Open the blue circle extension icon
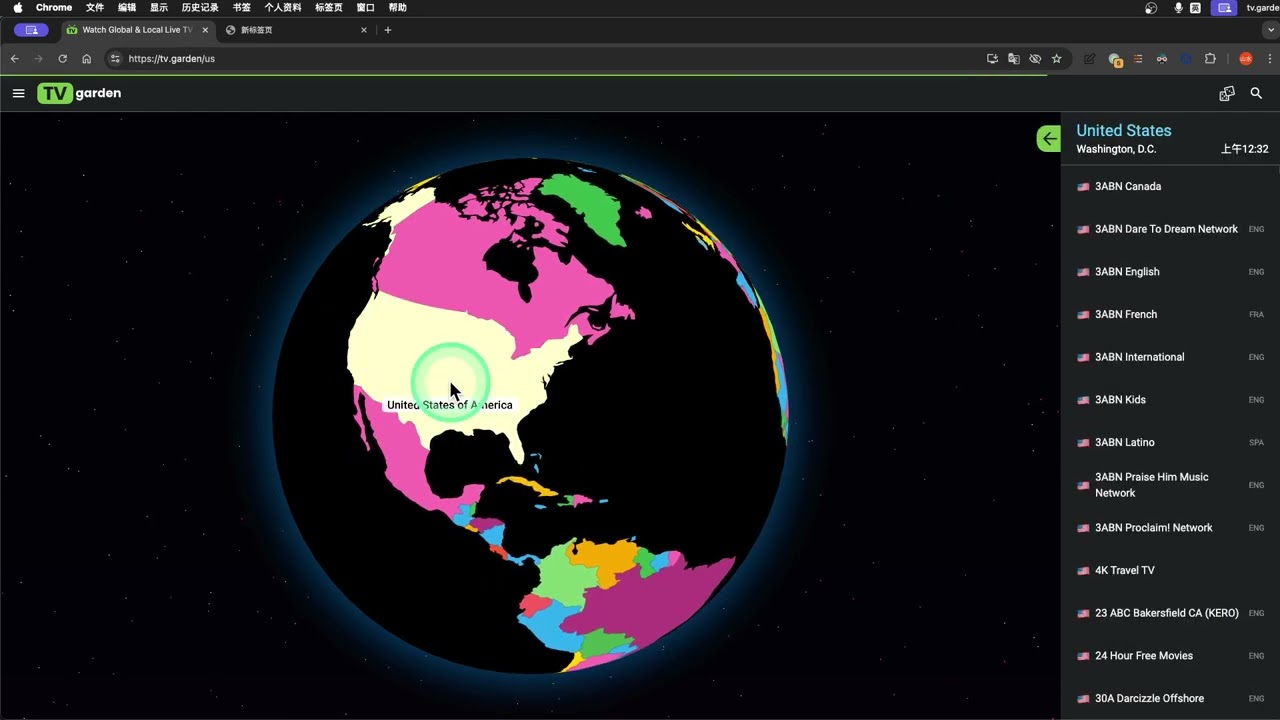The width and height of the screenshot is (1280, 720). point(1186,59)
